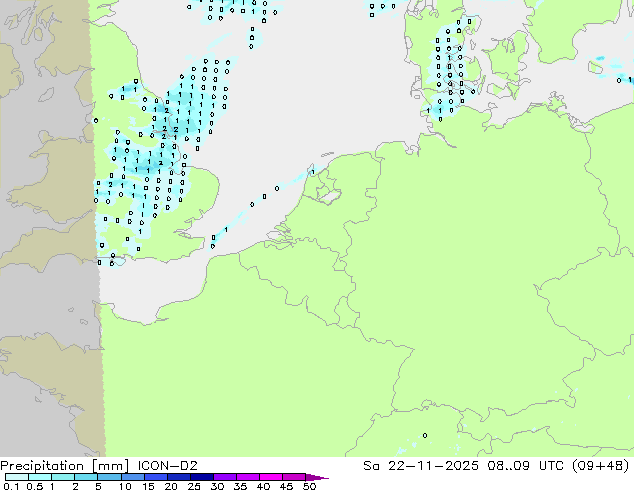Image resolution: width=634 pixels, height=490 pixels.
Task: Click the '0.5' legend scale label
Action: (x=35, y=486)
